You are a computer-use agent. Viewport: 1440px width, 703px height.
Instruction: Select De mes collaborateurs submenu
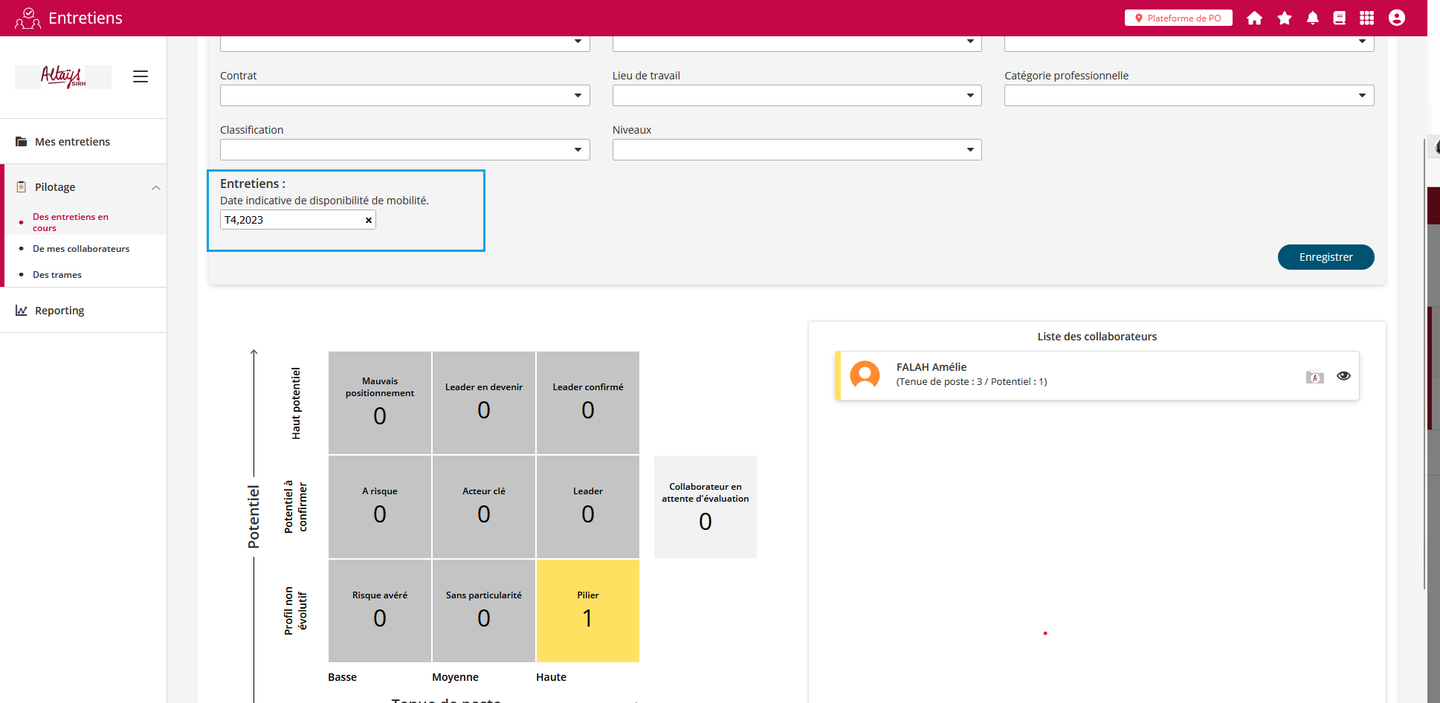point(81,249)
